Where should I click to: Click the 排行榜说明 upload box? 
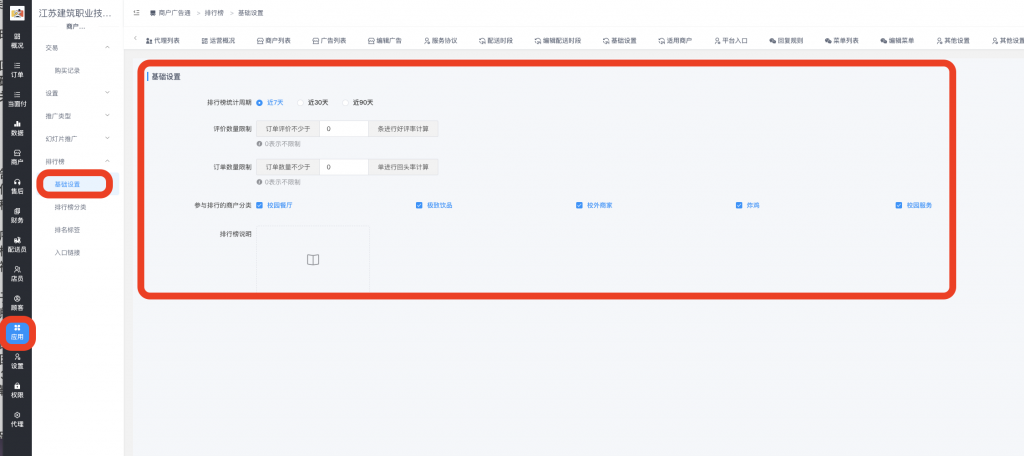[x=313, y=259]
